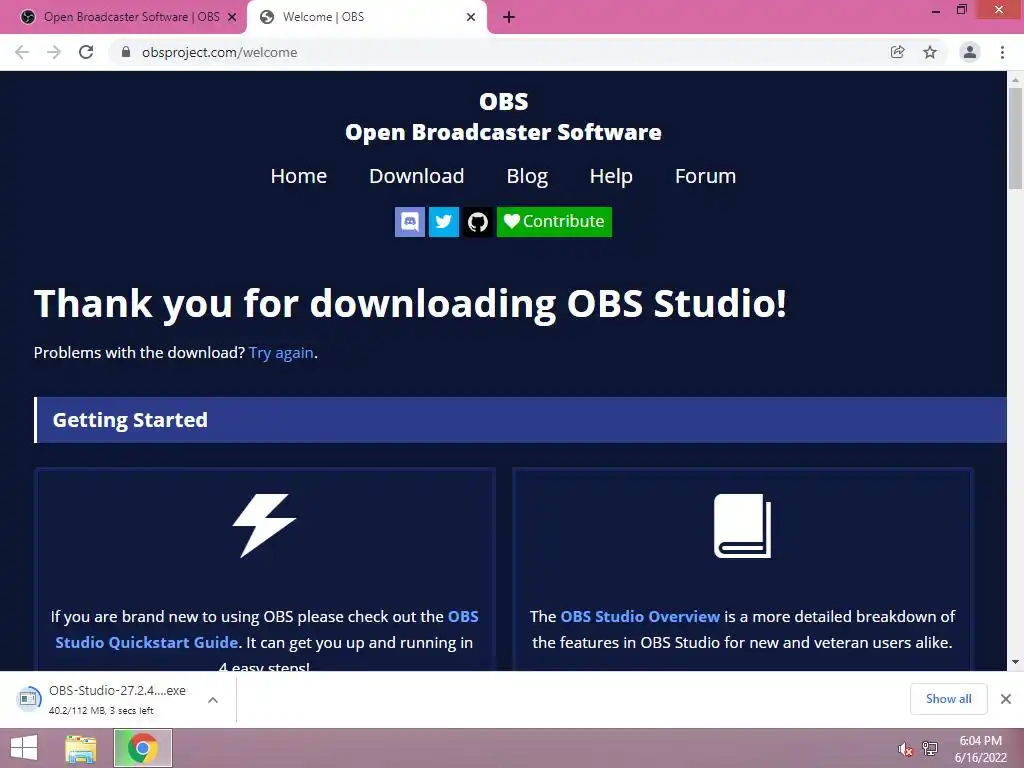Click the page vertical scrollbar thumb
Screen dimensions: 1024x768
pos(1015,137)
